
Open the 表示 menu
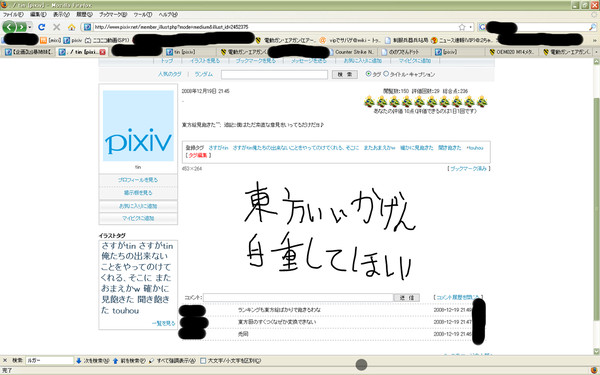click(61, 15)
